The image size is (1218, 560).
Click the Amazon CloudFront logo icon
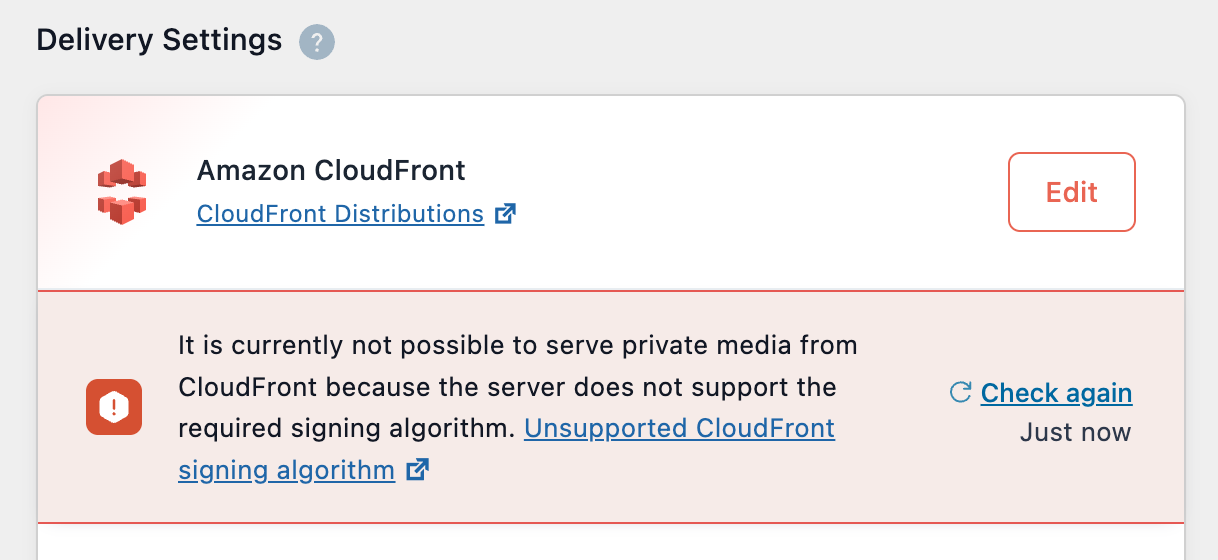tap(121, 191)
